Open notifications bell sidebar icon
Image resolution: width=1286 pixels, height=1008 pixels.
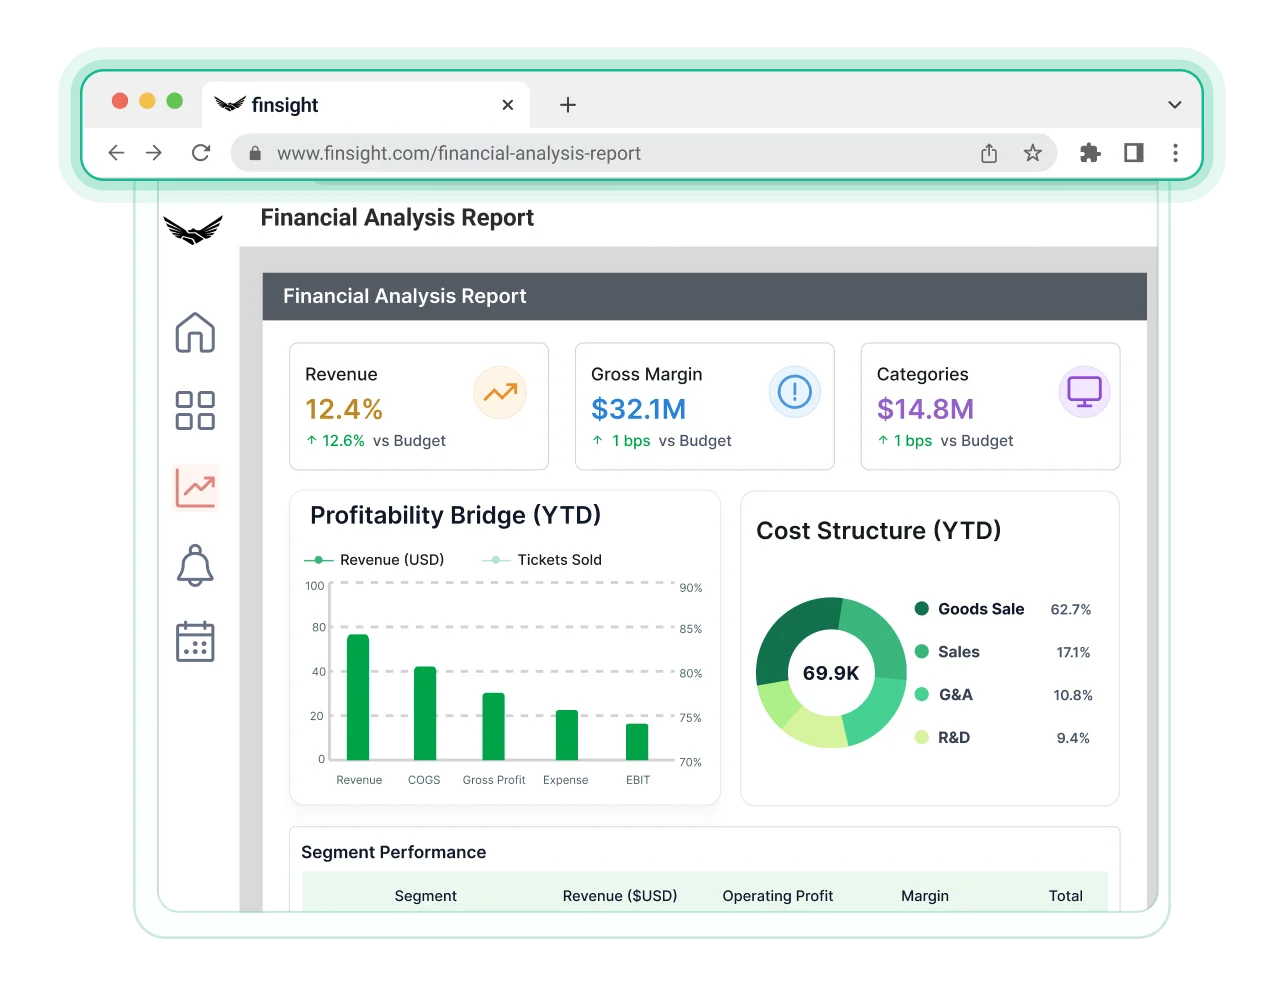(x=195, y=565)
